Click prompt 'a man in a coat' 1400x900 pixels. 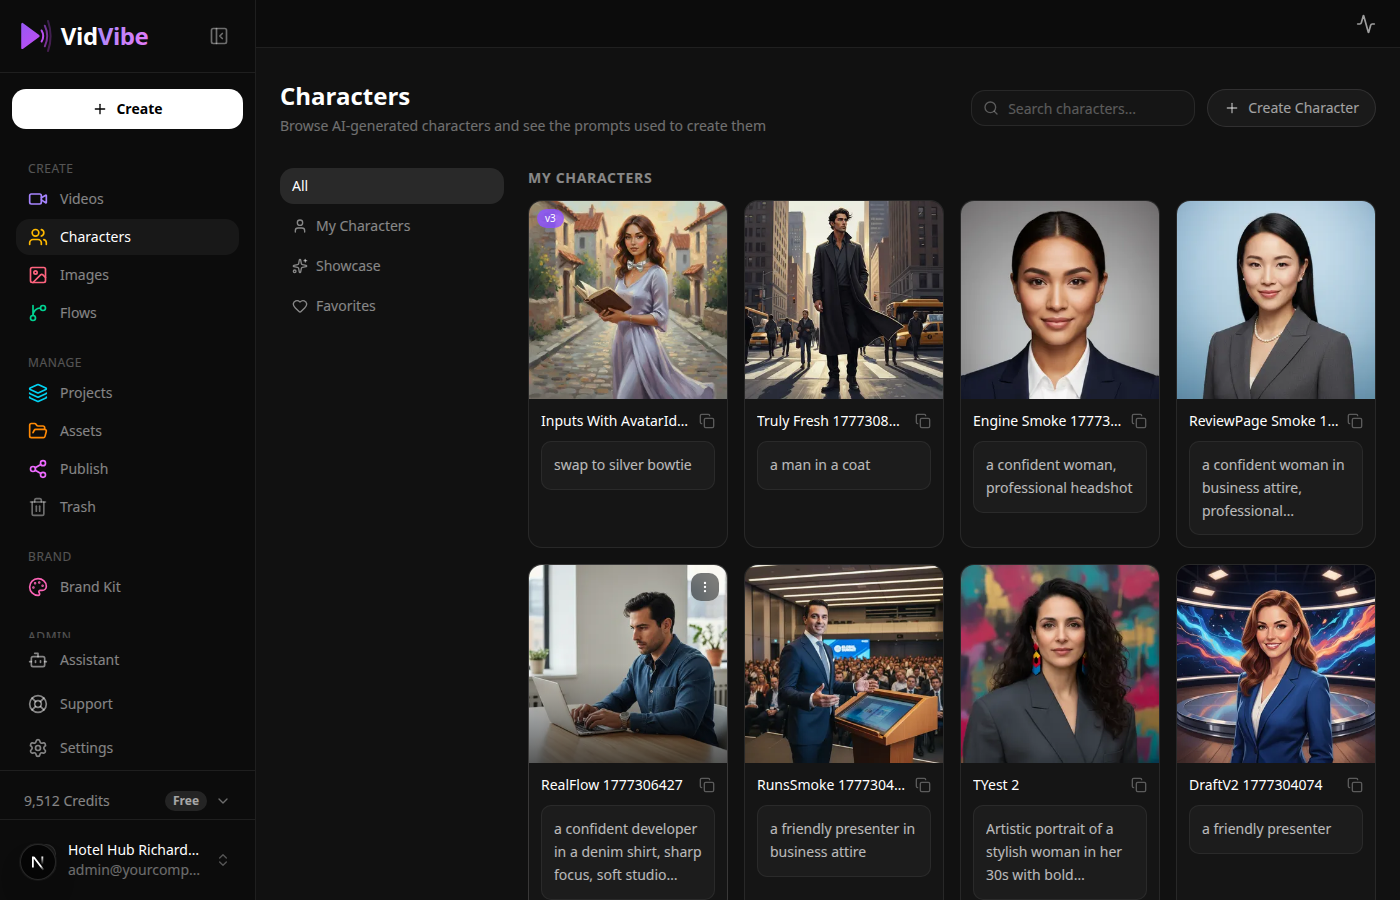coord(844,465)
